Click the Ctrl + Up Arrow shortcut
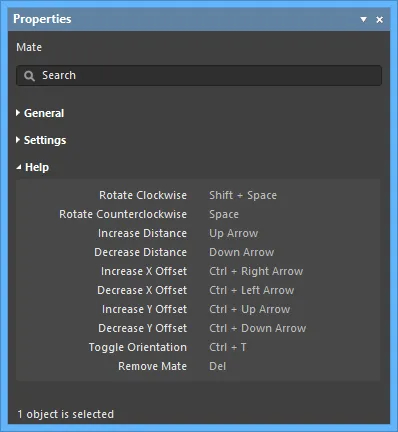 250,309
